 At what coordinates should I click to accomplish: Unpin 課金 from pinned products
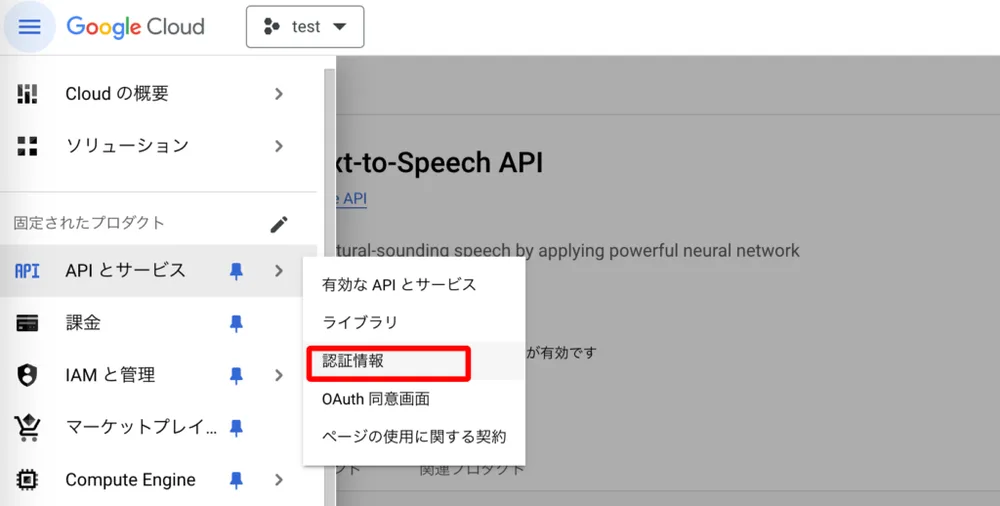pyautogui.click(x=236, y=324)
